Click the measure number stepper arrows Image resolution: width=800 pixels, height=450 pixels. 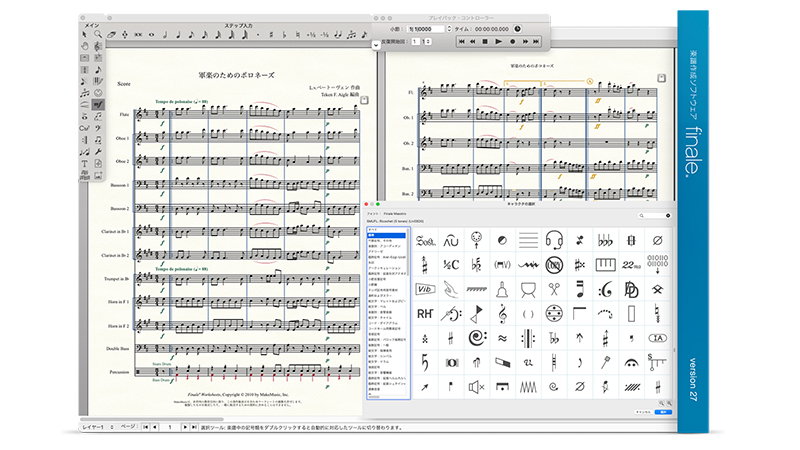tap(449, 29)
